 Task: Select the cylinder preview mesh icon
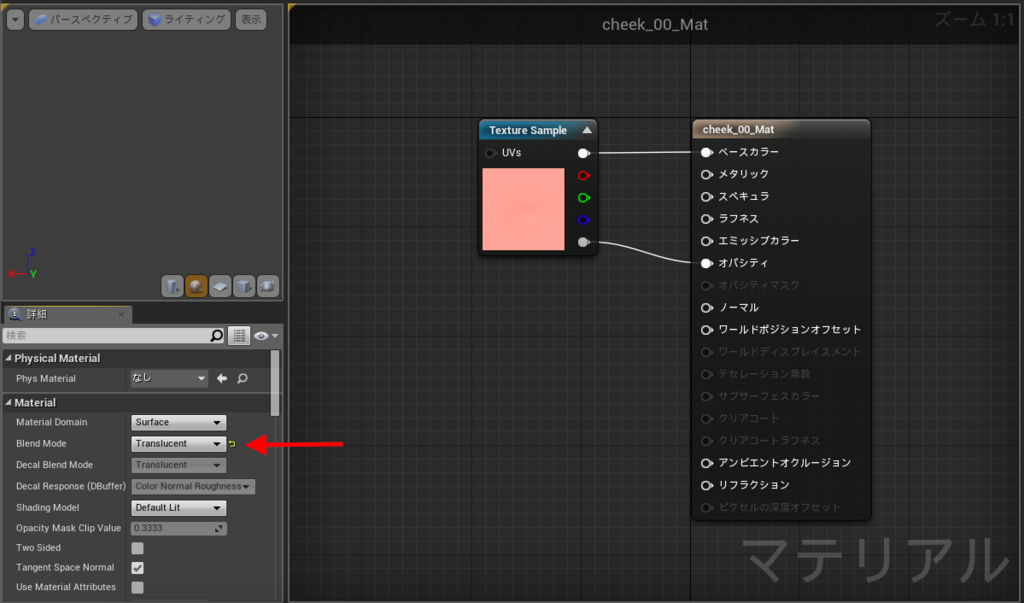click(172, 286)
